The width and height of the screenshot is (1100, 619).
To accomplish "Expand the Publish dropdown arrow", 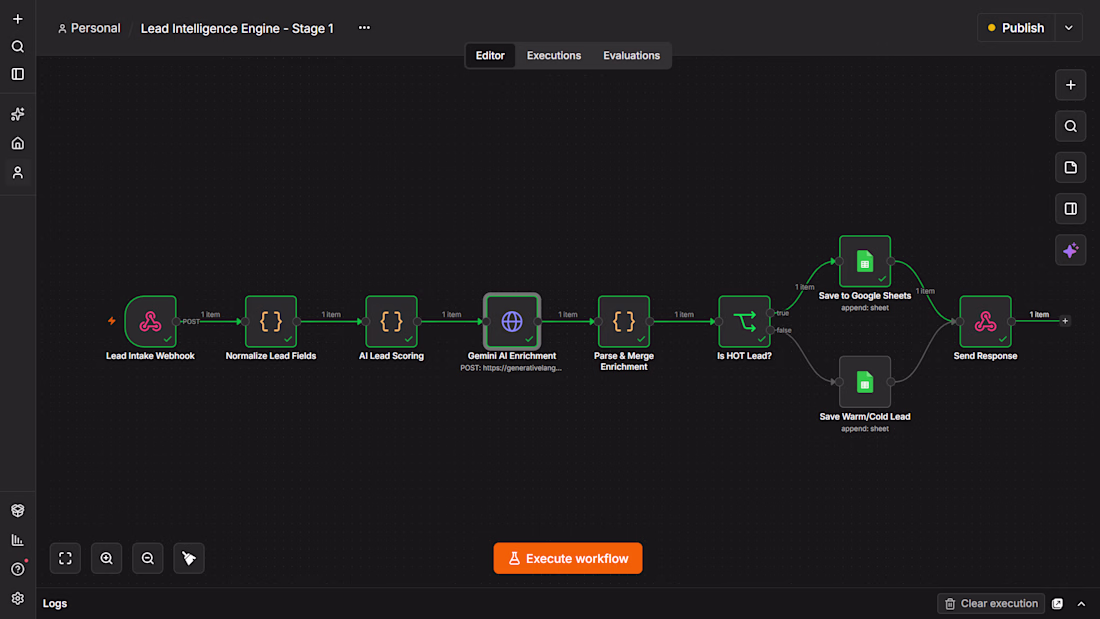I will pyautogui.click(x=1069, y=28).
